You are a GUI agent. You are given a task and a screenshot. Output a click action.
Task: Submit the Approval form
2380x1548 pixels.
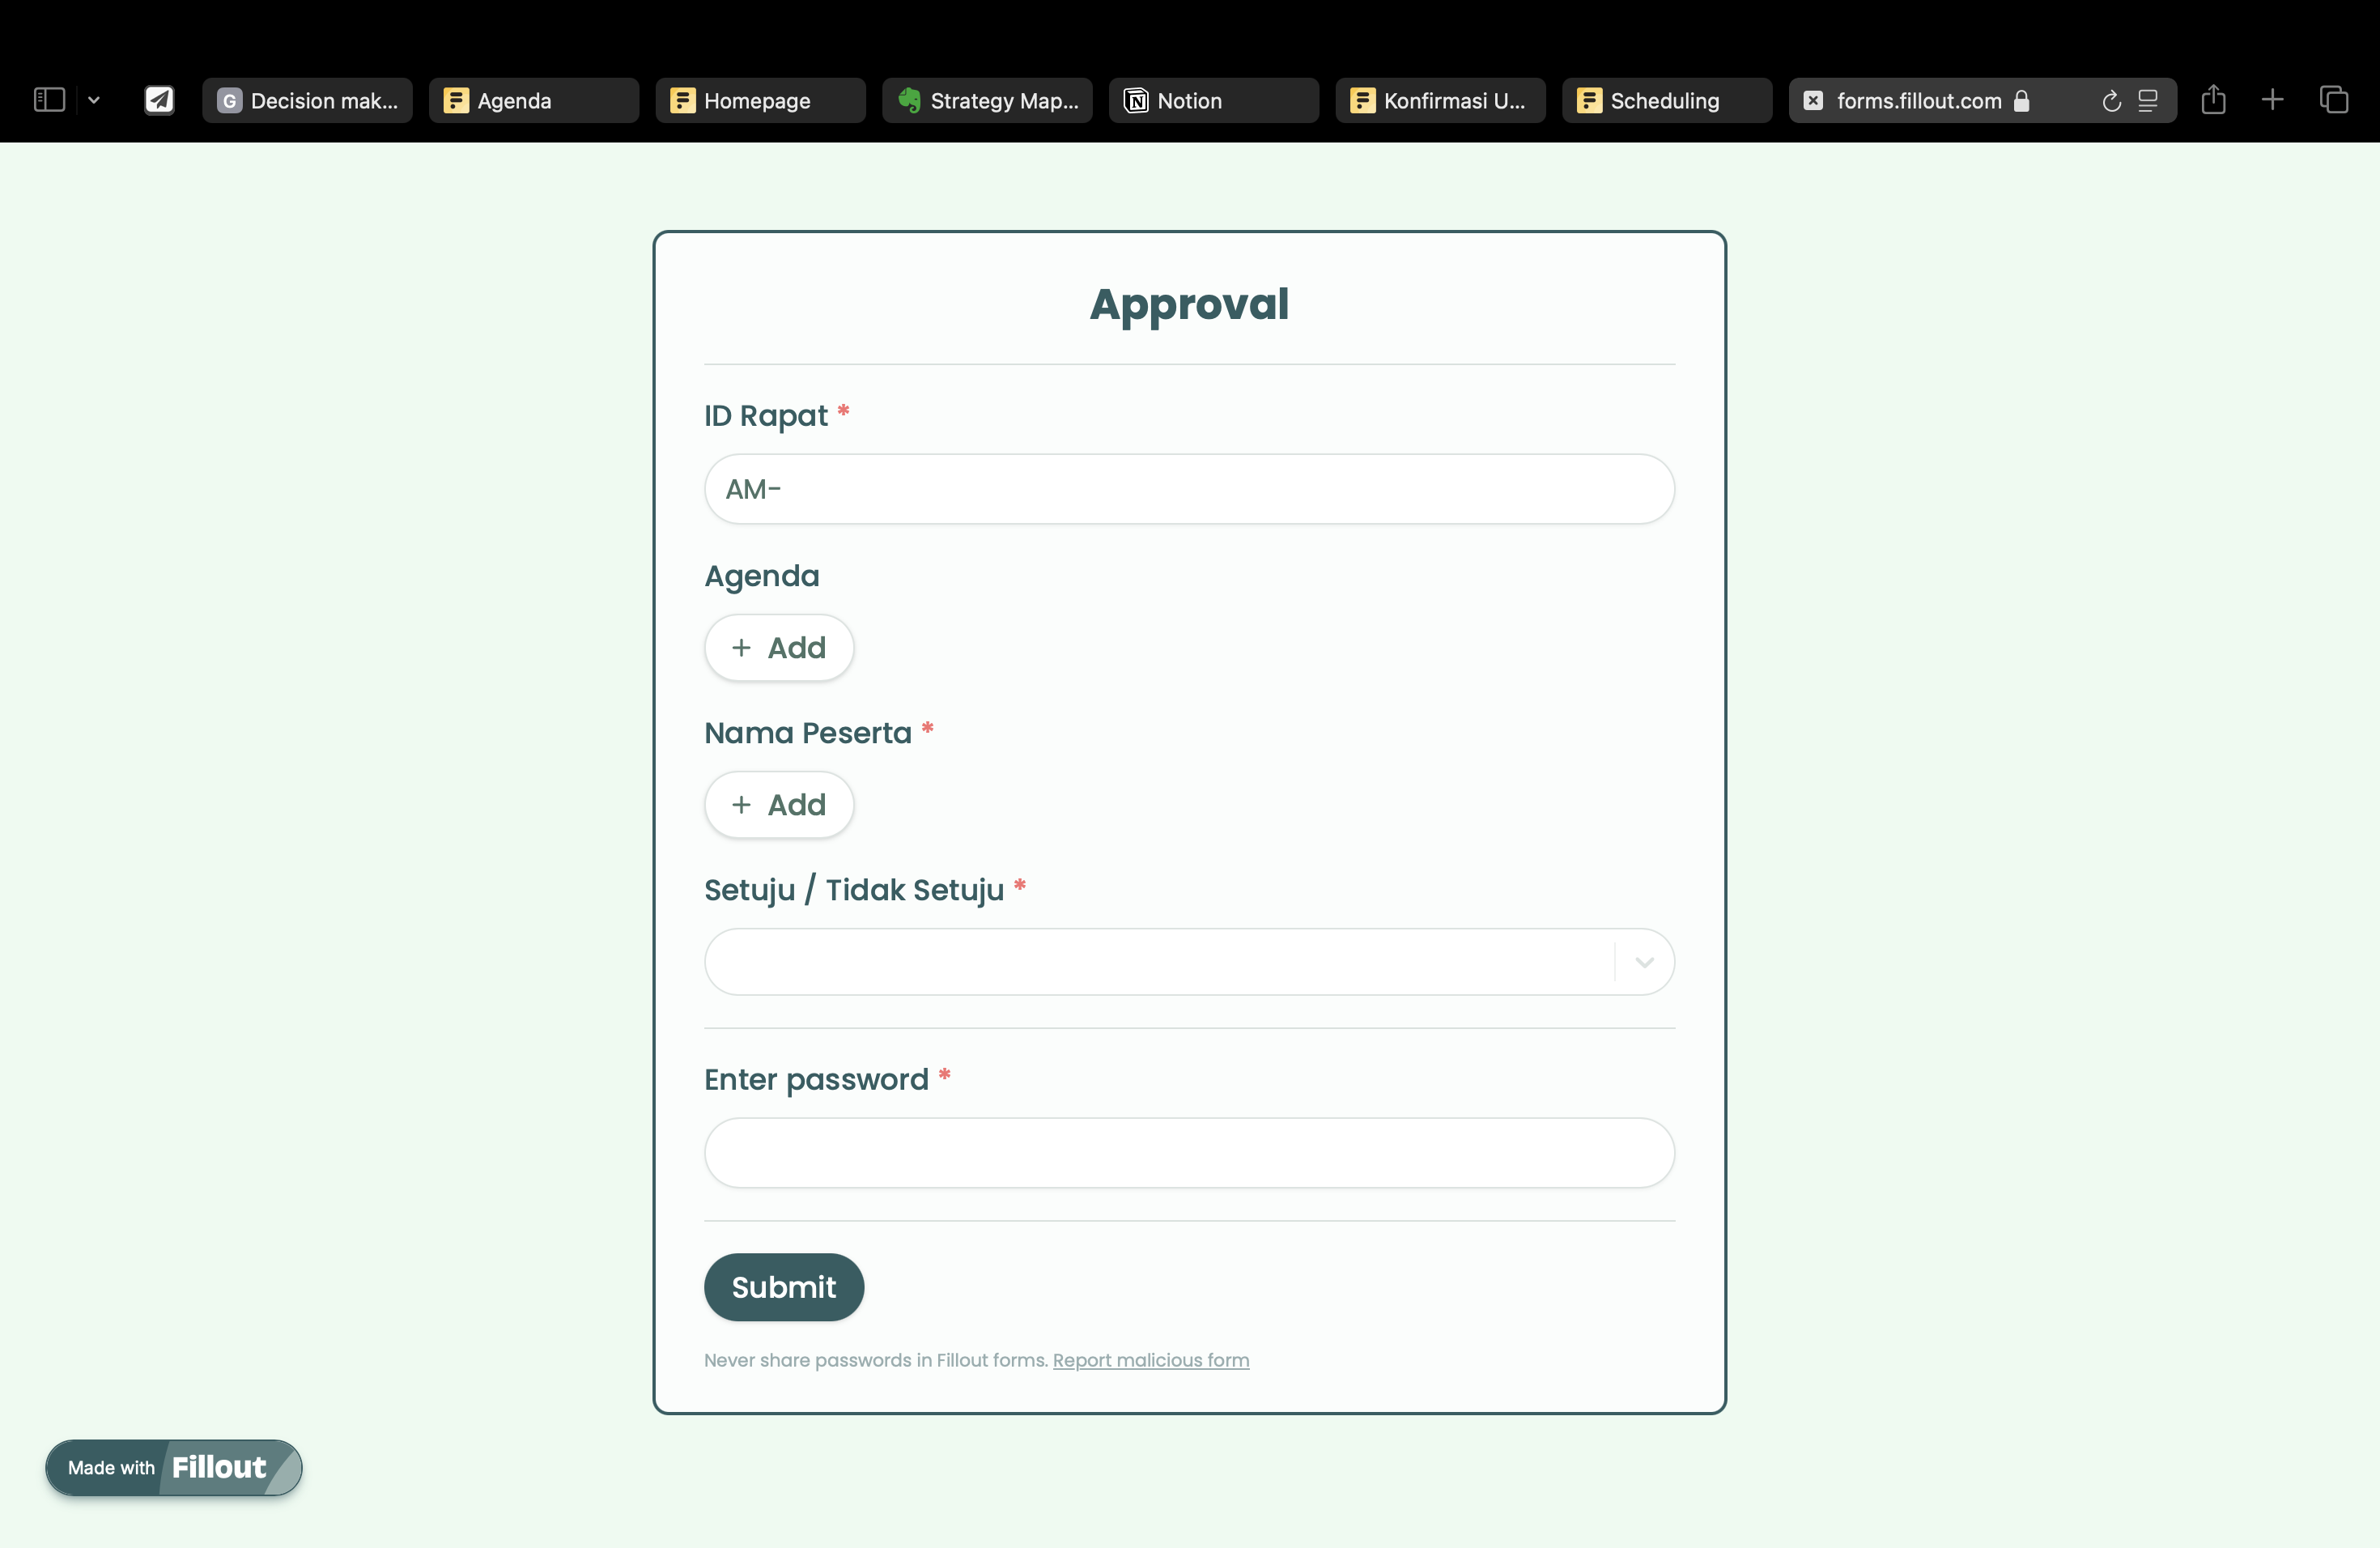click(x=784, y=1287)
